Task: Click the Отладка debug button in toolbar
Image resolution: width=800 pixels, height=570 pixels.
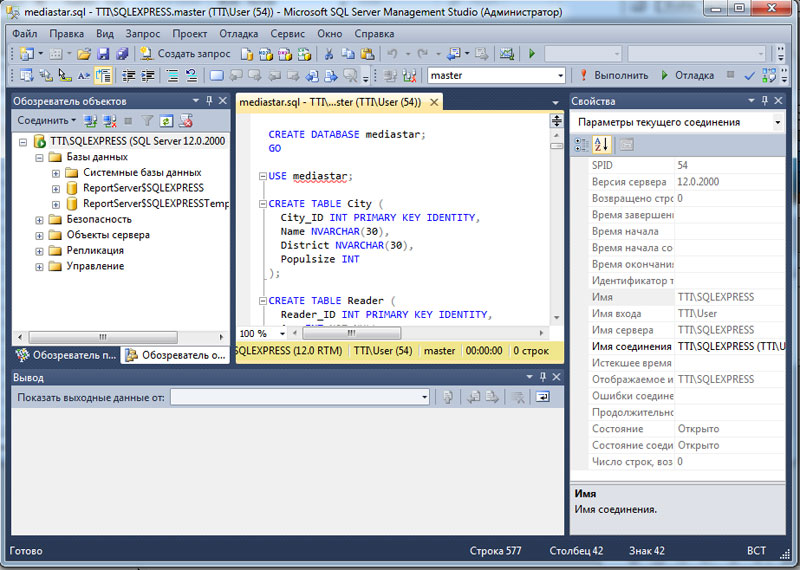Action: pyautogui.click(x=687, y=76)
